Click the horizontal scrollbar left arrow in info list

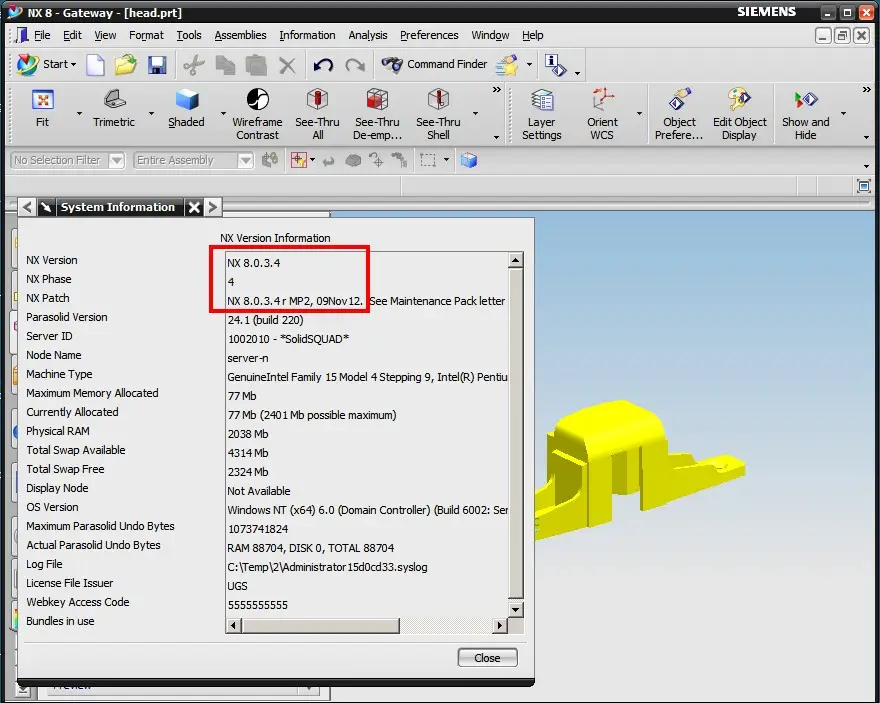coord(234,626)
